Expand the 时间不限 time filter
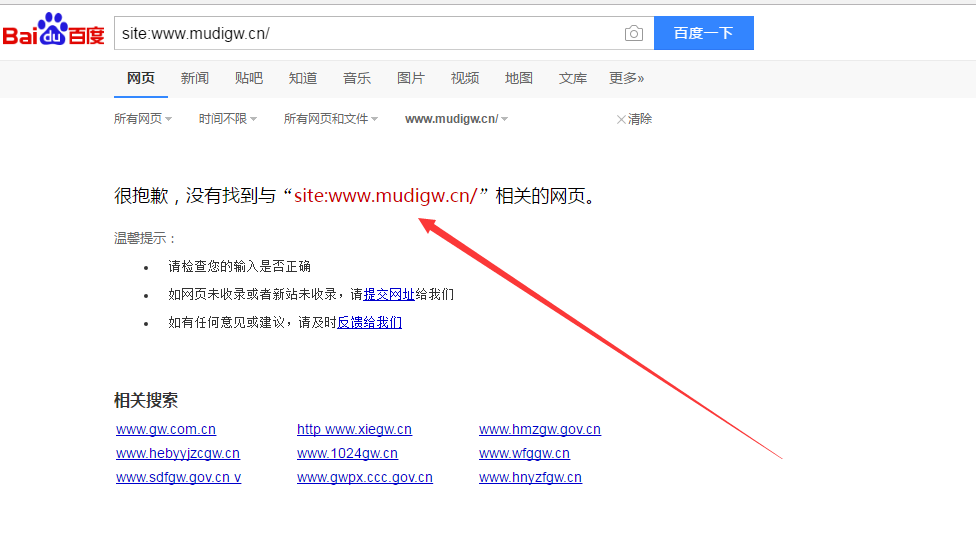 (x=228, y=119)
